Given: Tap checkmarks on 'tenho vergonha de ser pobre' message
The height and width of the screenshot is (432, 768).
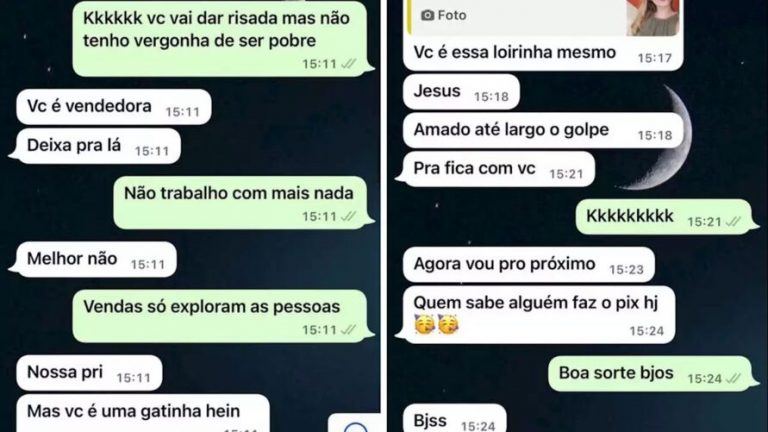Looking at the screenshot, I should (x=348, y=64).
